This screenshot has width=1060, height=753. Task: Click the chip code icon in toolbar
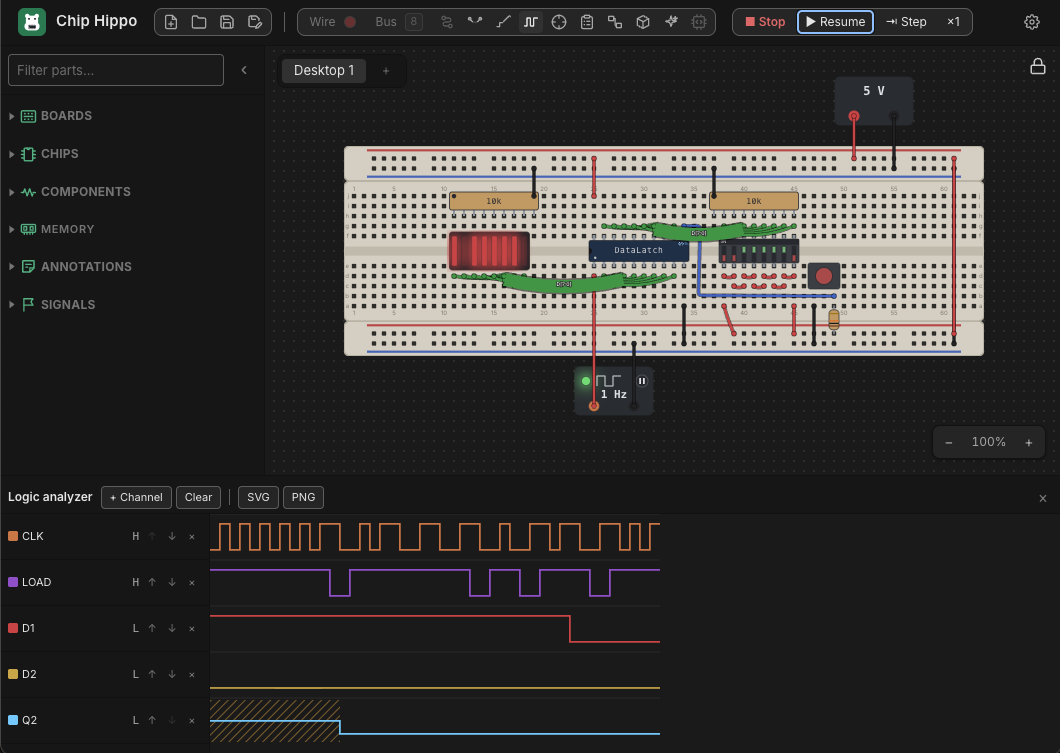point(699,22)
